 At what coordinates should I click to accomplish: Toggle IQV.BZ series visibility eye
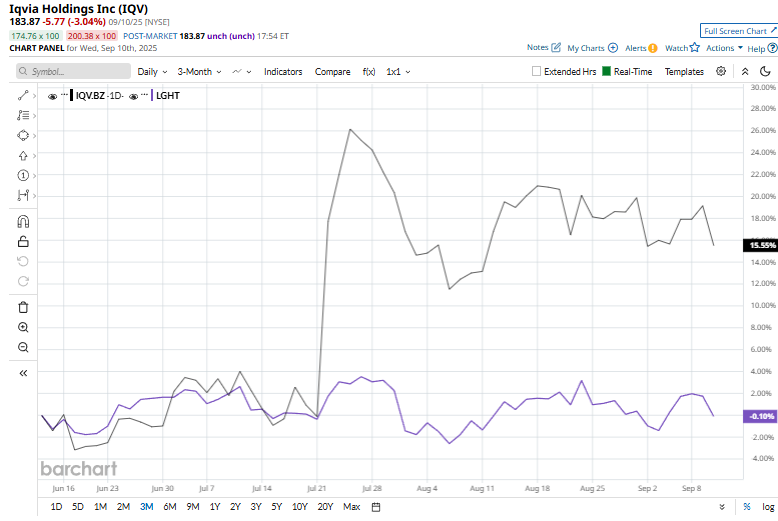pyautogui.click(x=52, y=96)
